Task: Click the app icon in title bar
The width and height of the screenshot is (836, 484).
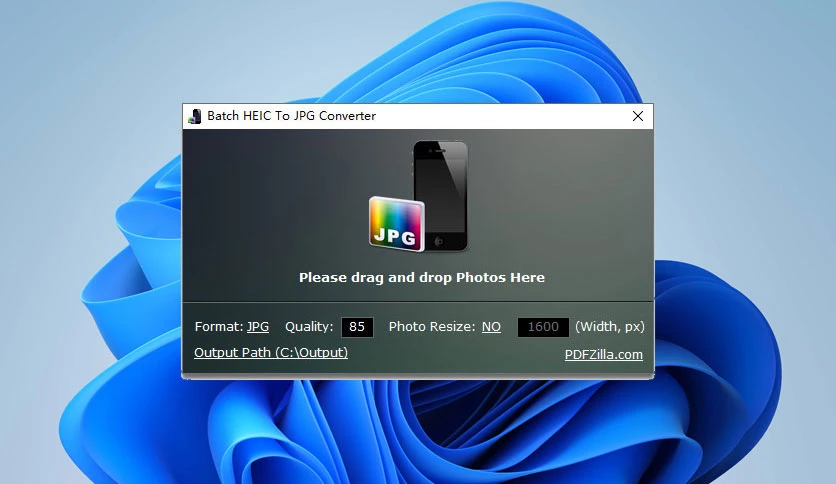Action: click(x=195, y=116)
